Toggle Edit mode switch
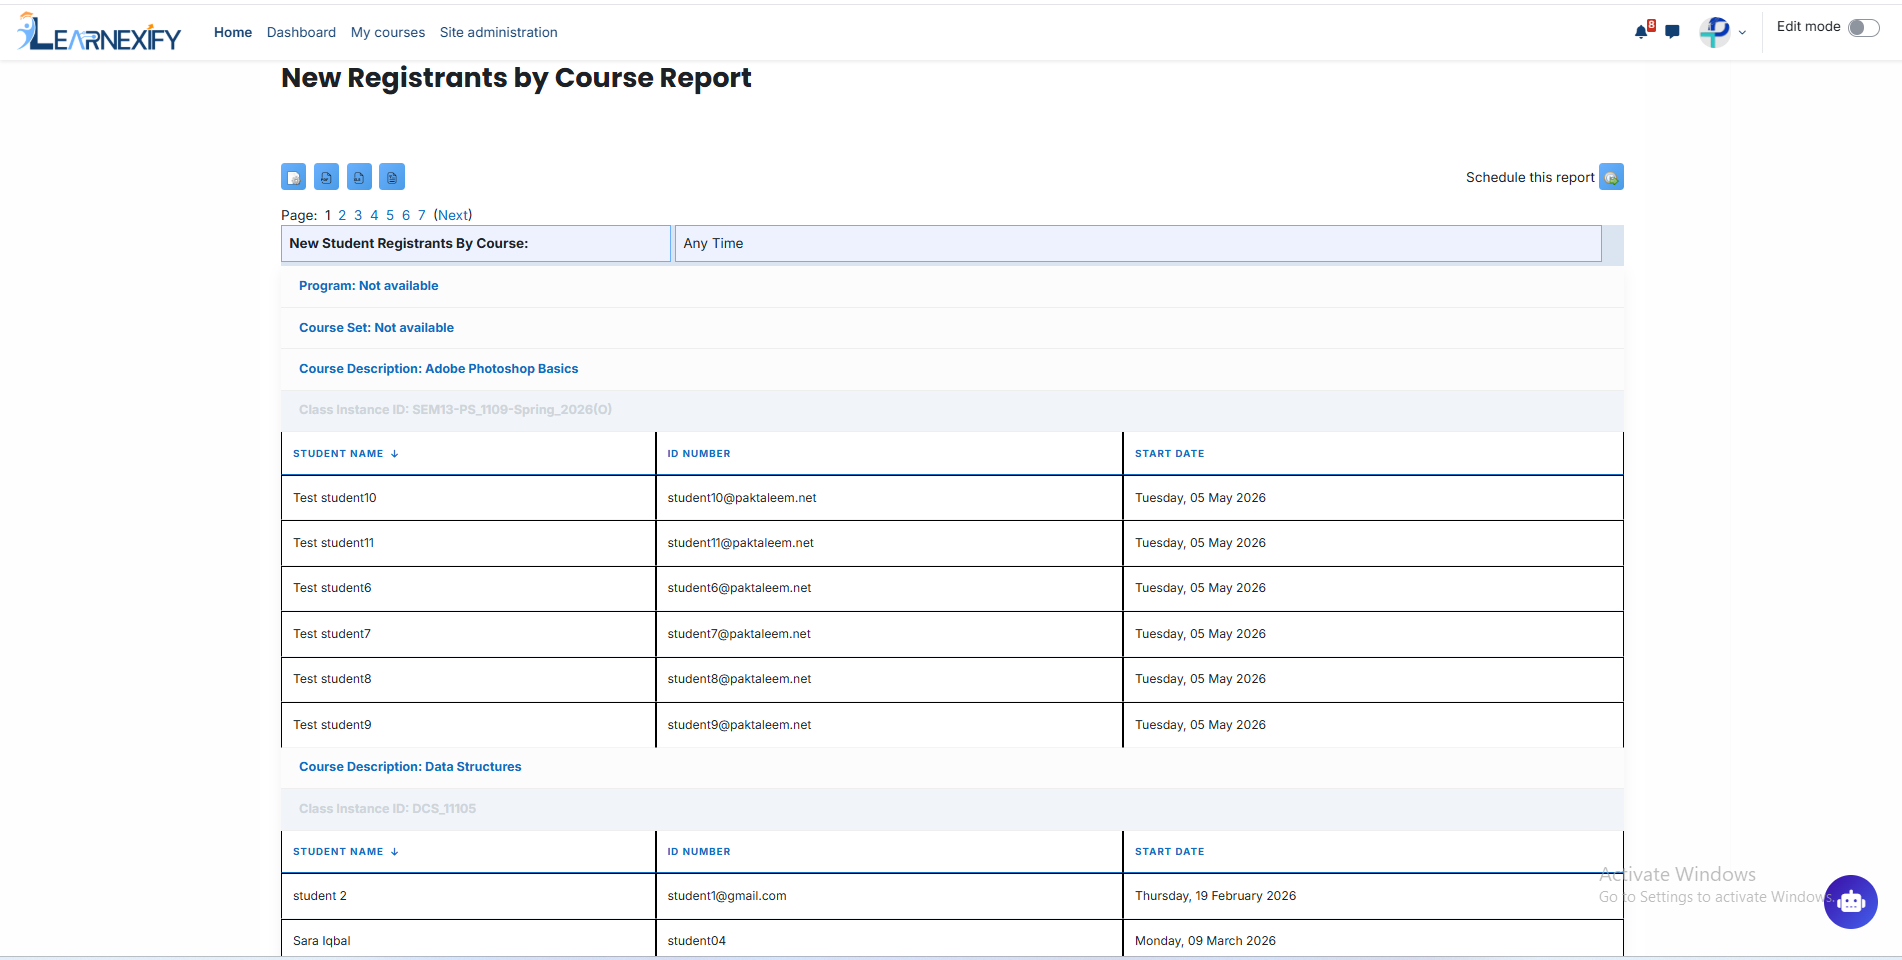This screenshot has height=960, width=1902. point(1864,28)
